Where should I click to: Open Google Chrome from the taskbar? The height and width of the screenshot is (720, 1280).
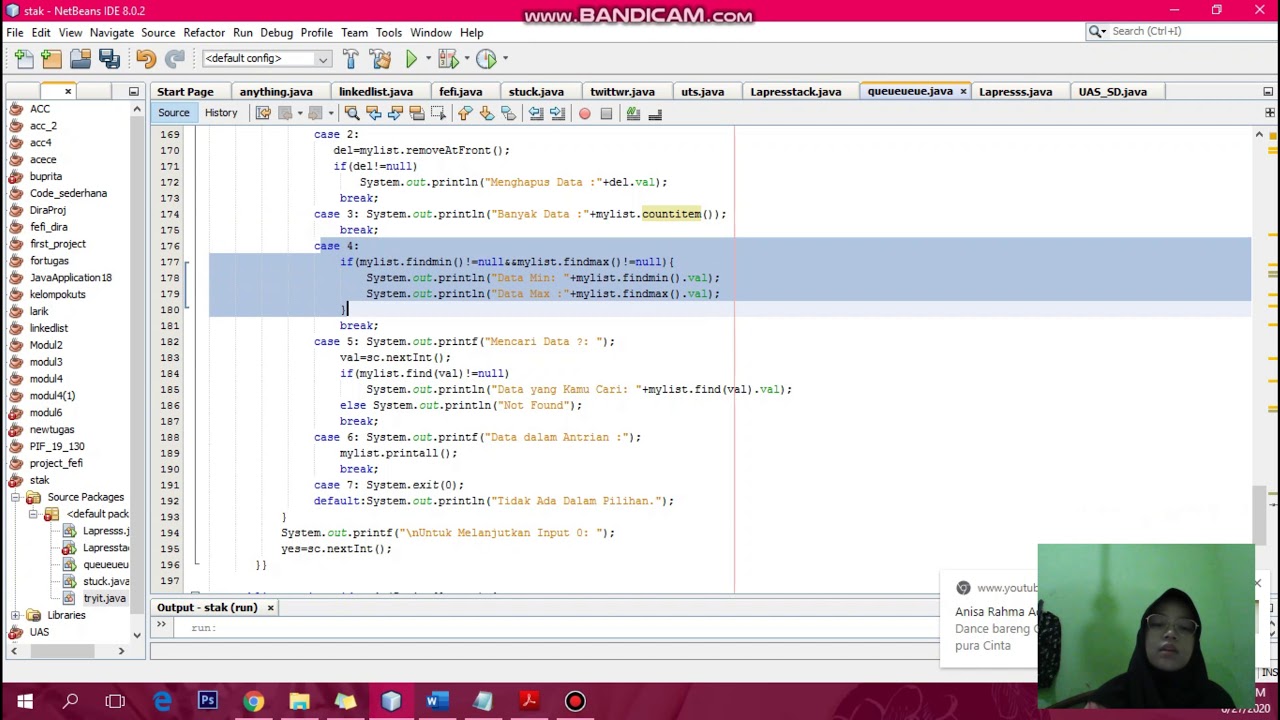(x=254, y=701)
